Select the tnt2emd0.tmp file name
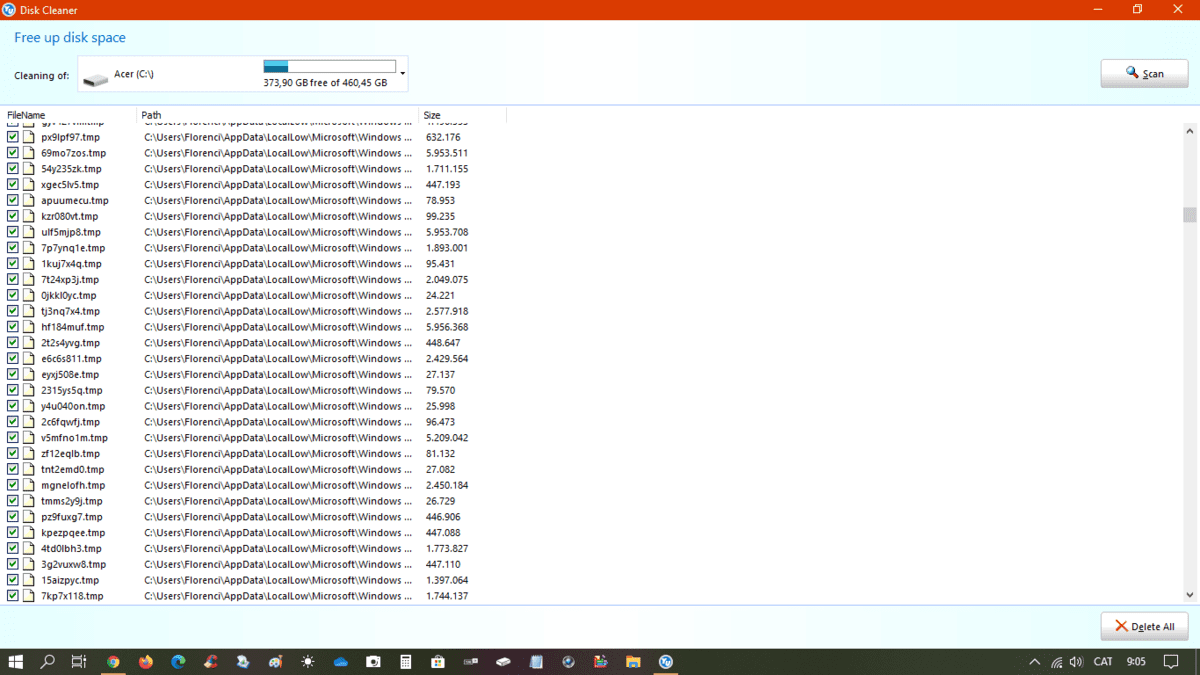 (x=72, y=469)
